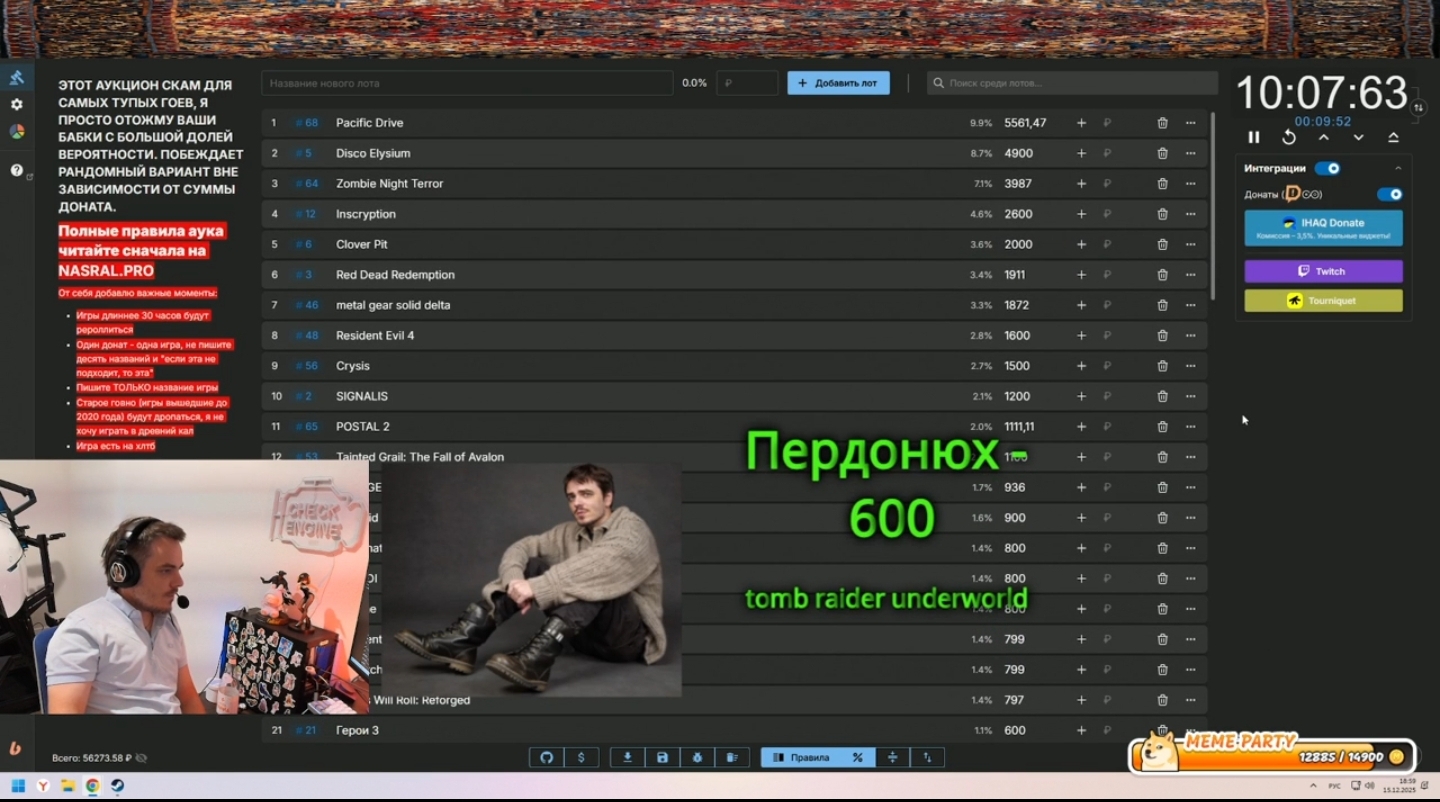
Task: Open the auction gavel page in sidebar
Action: coord(17,77)
